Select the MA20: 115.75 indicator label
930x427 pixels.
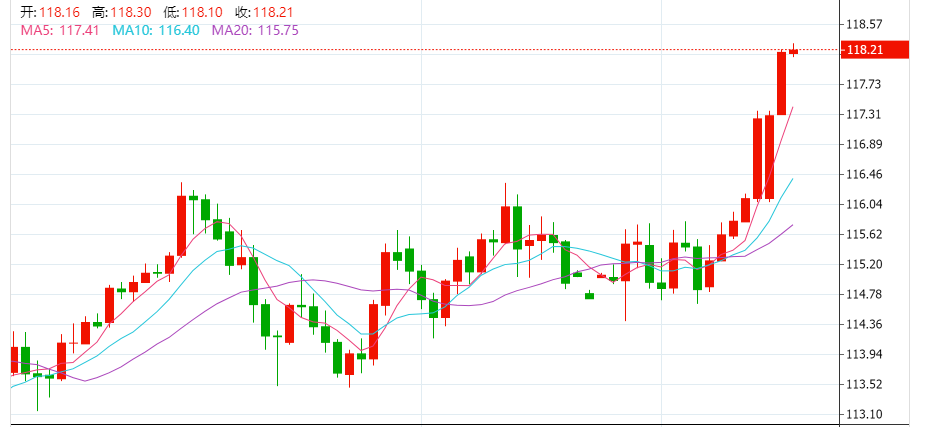coord(255,30)
